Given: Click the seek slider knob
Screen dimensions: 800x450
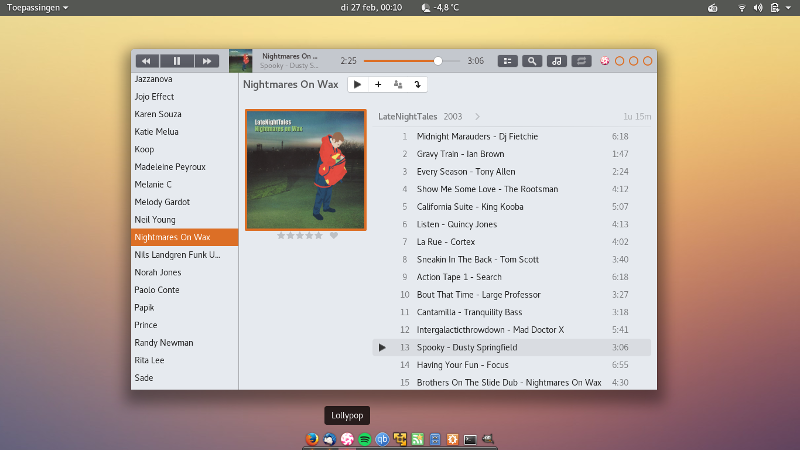Looking at the screenshot, I should (x=438, y=61).
